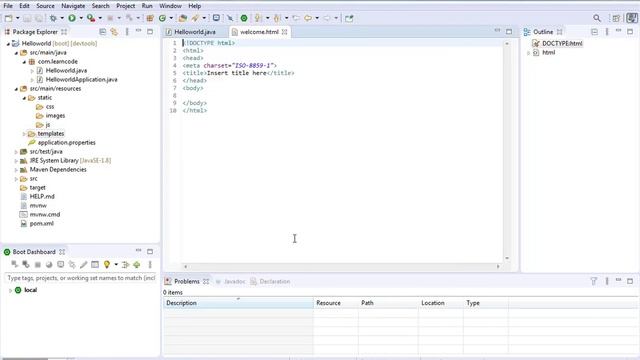Click the Open Type toolbar icon
This screenshot has height=360, width=640.
tap(183, 18)
